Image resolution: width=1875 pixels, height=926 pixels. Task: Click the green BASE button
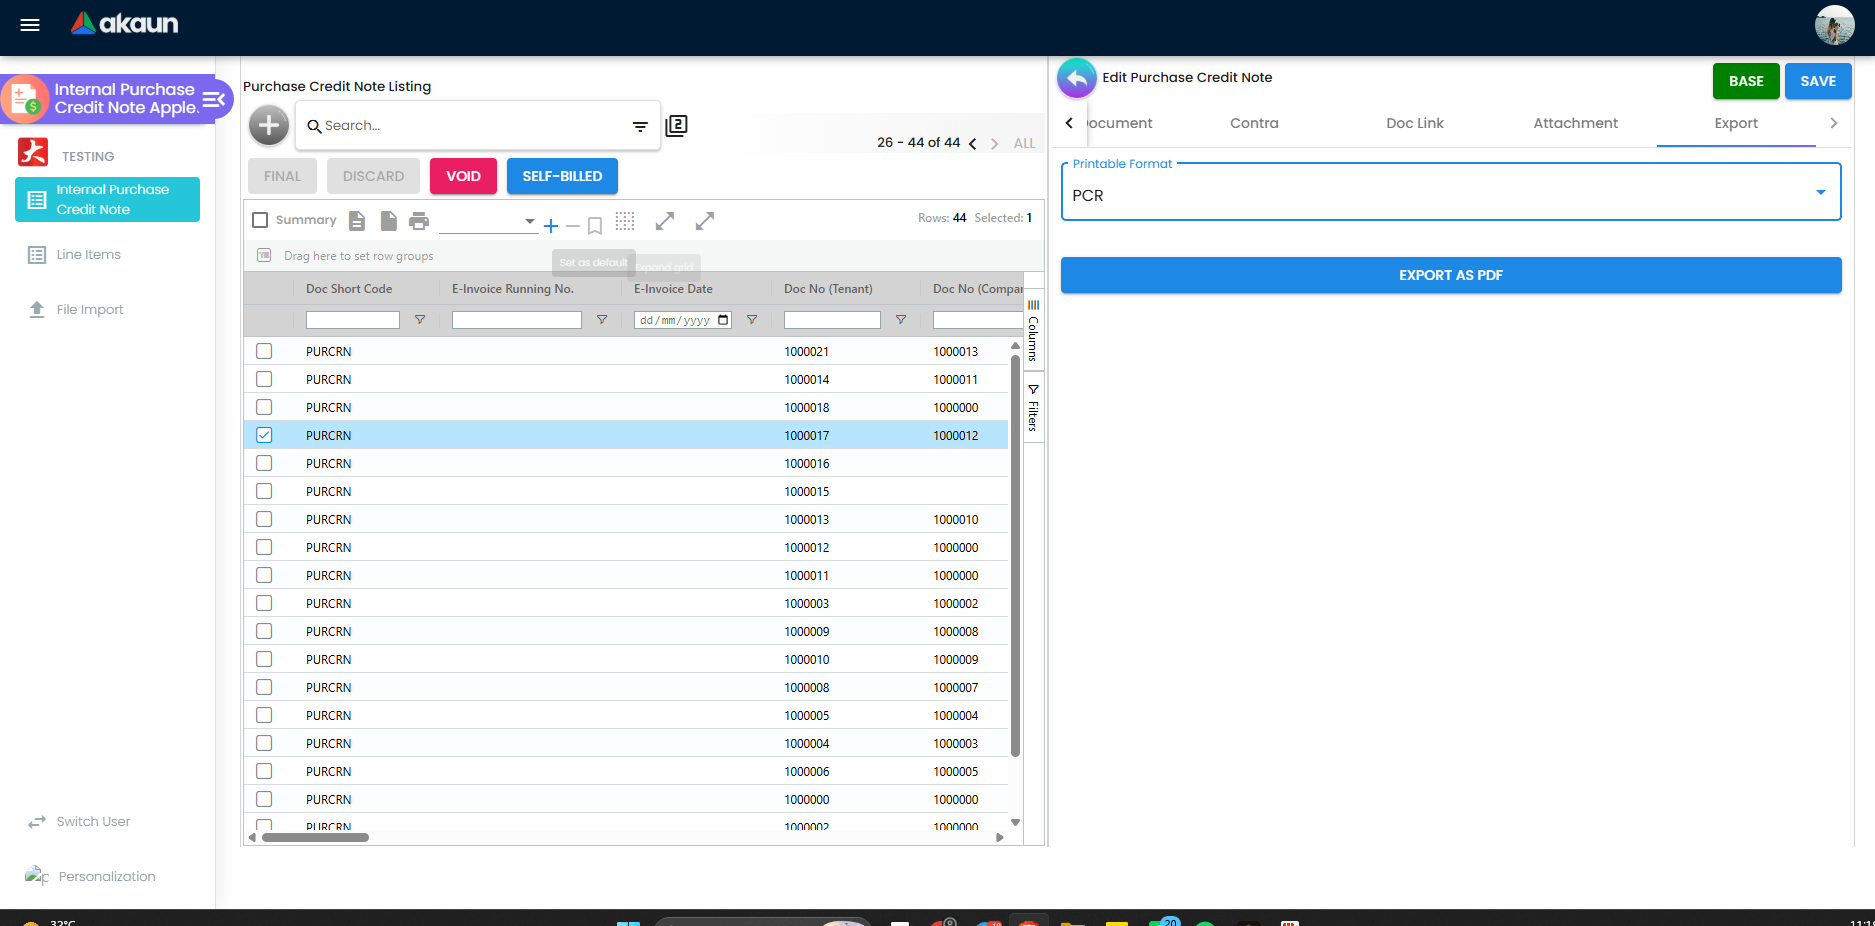1746,81
